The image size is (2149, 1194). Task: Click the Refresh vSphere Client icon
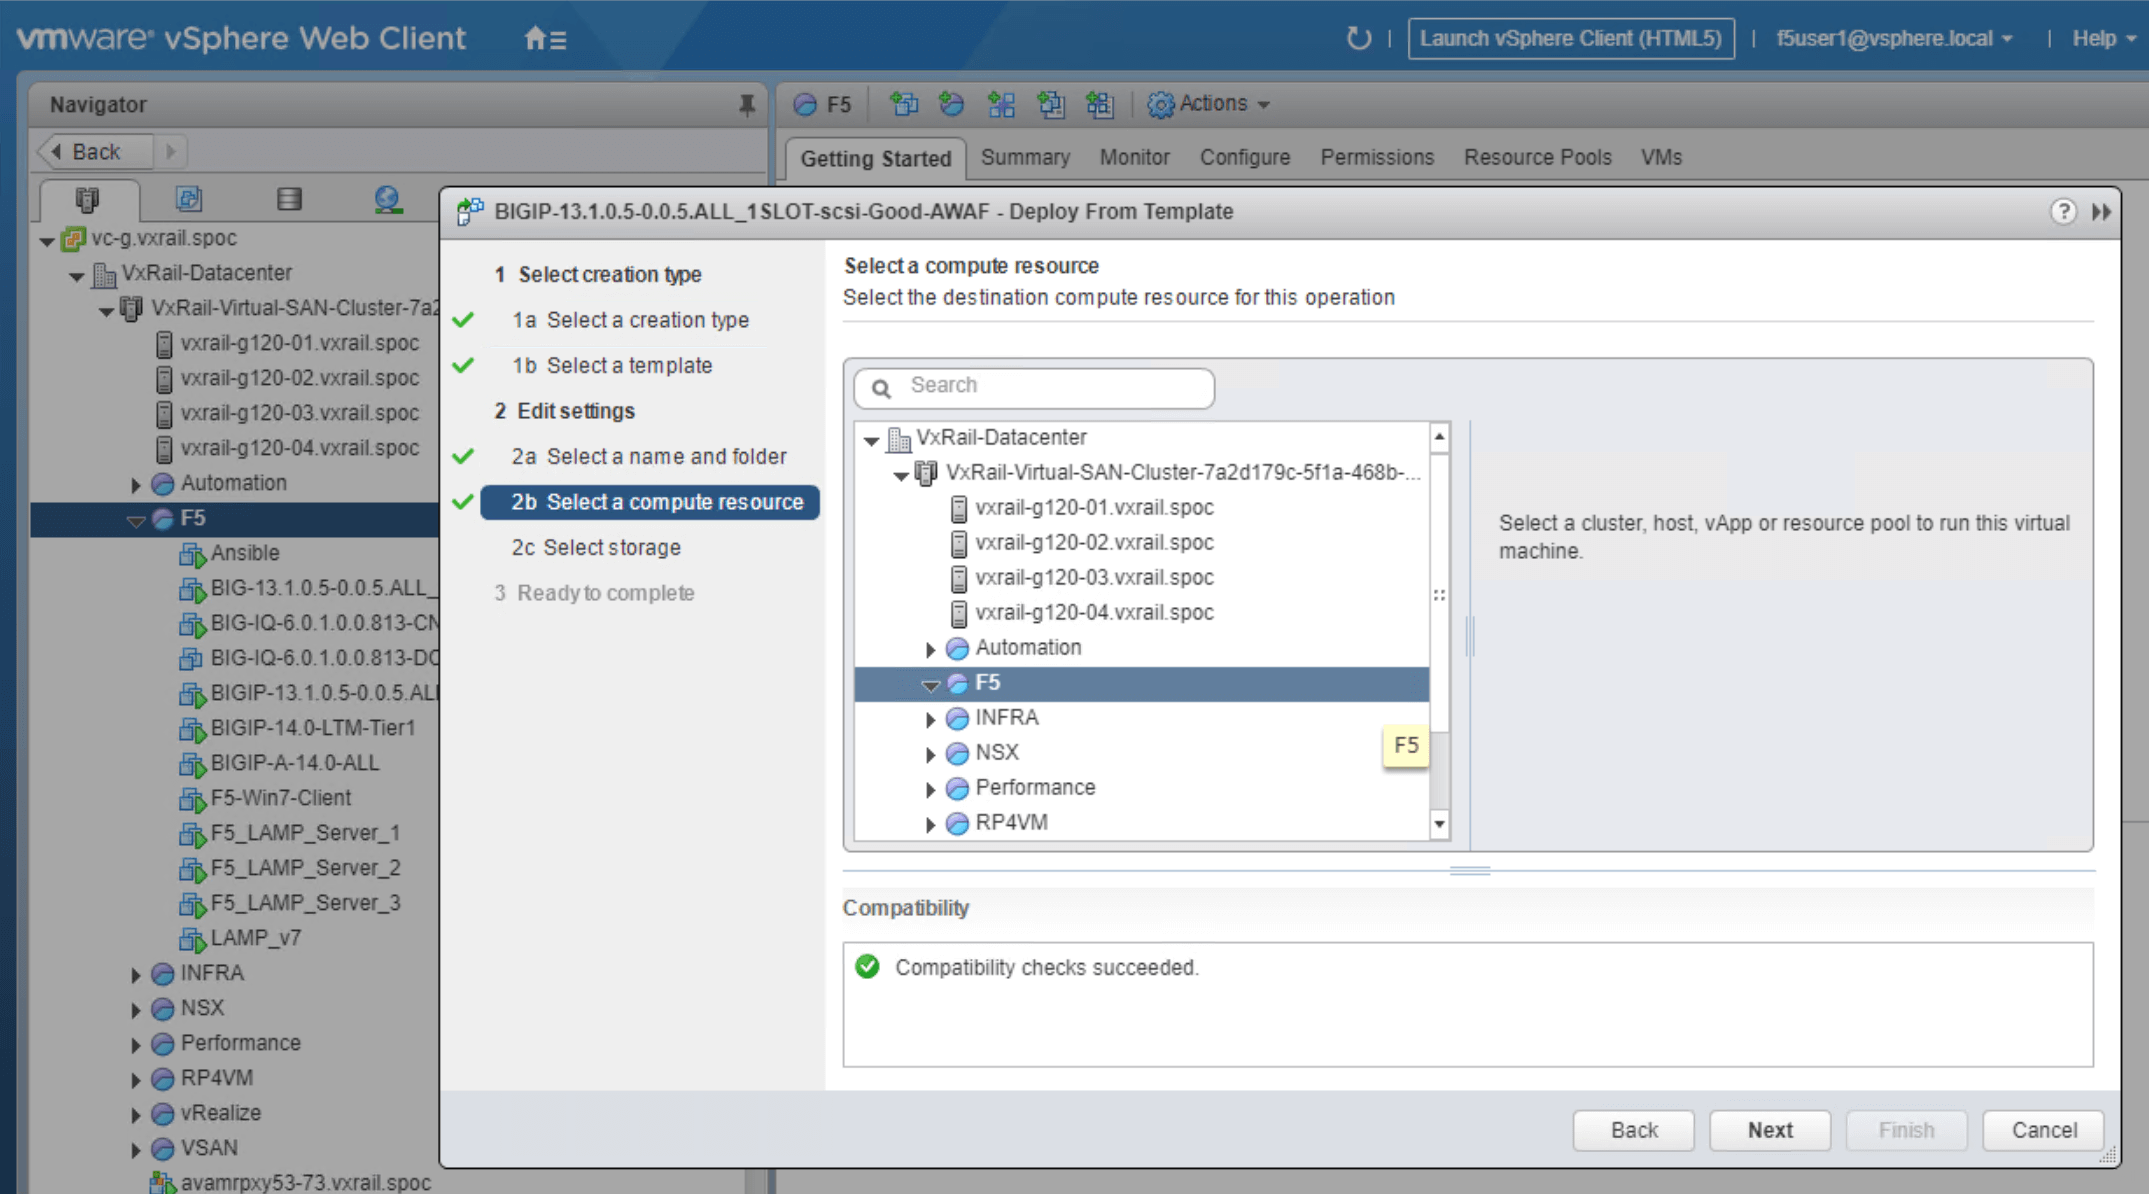coord(1352,38)
